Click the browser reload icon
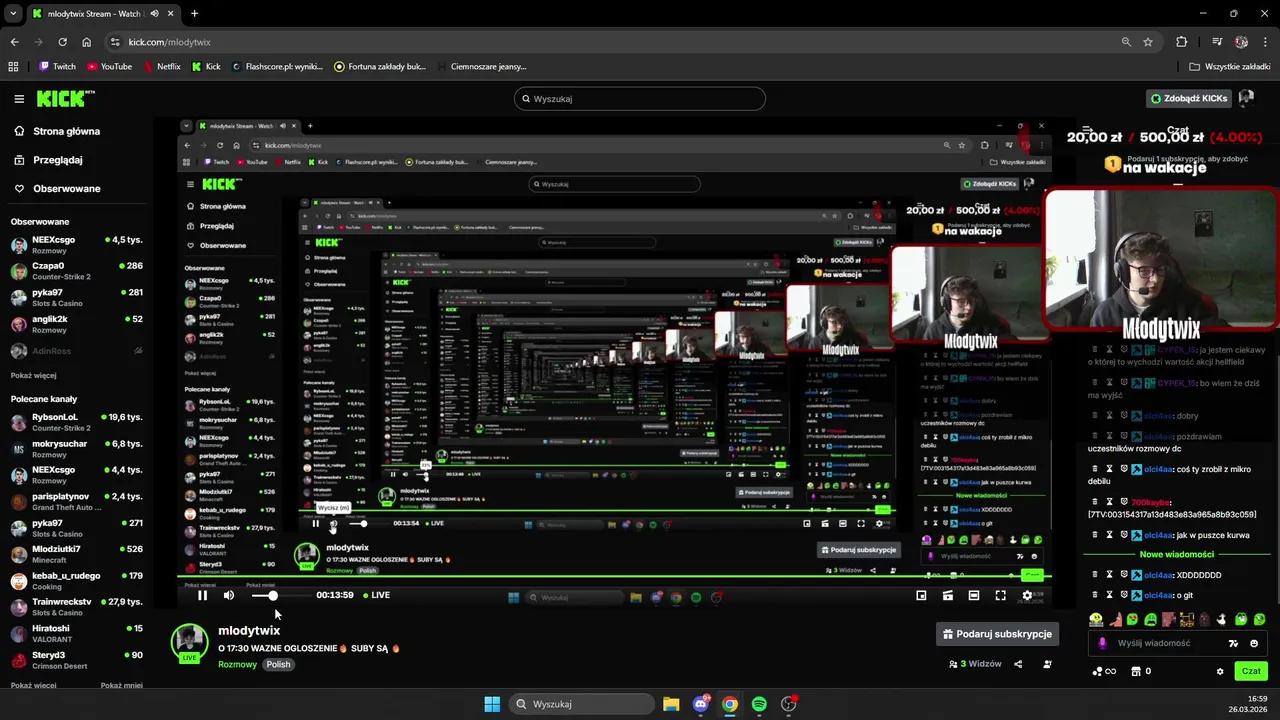The width and height of the screenshot is (1280, 720). [x=62, y=42]
